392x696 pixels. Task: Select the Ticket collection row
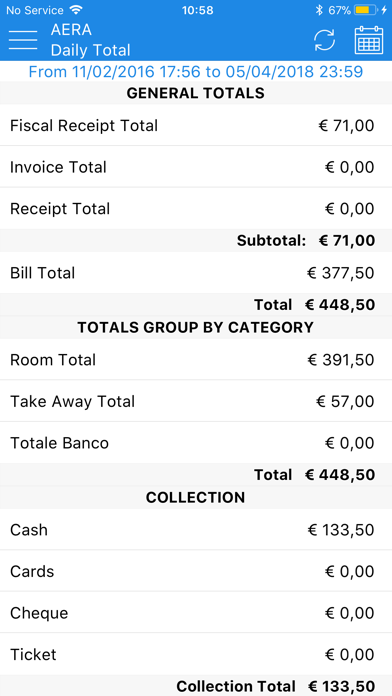pos(196,655)
